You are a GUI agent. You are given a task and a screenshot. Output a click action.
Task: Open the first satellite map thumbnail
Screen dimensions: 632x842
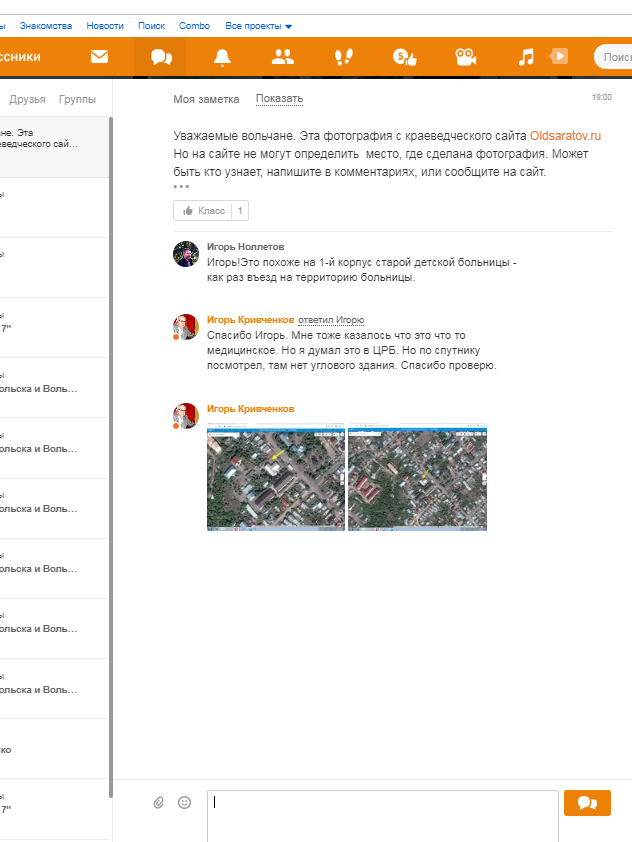[275, 477]
